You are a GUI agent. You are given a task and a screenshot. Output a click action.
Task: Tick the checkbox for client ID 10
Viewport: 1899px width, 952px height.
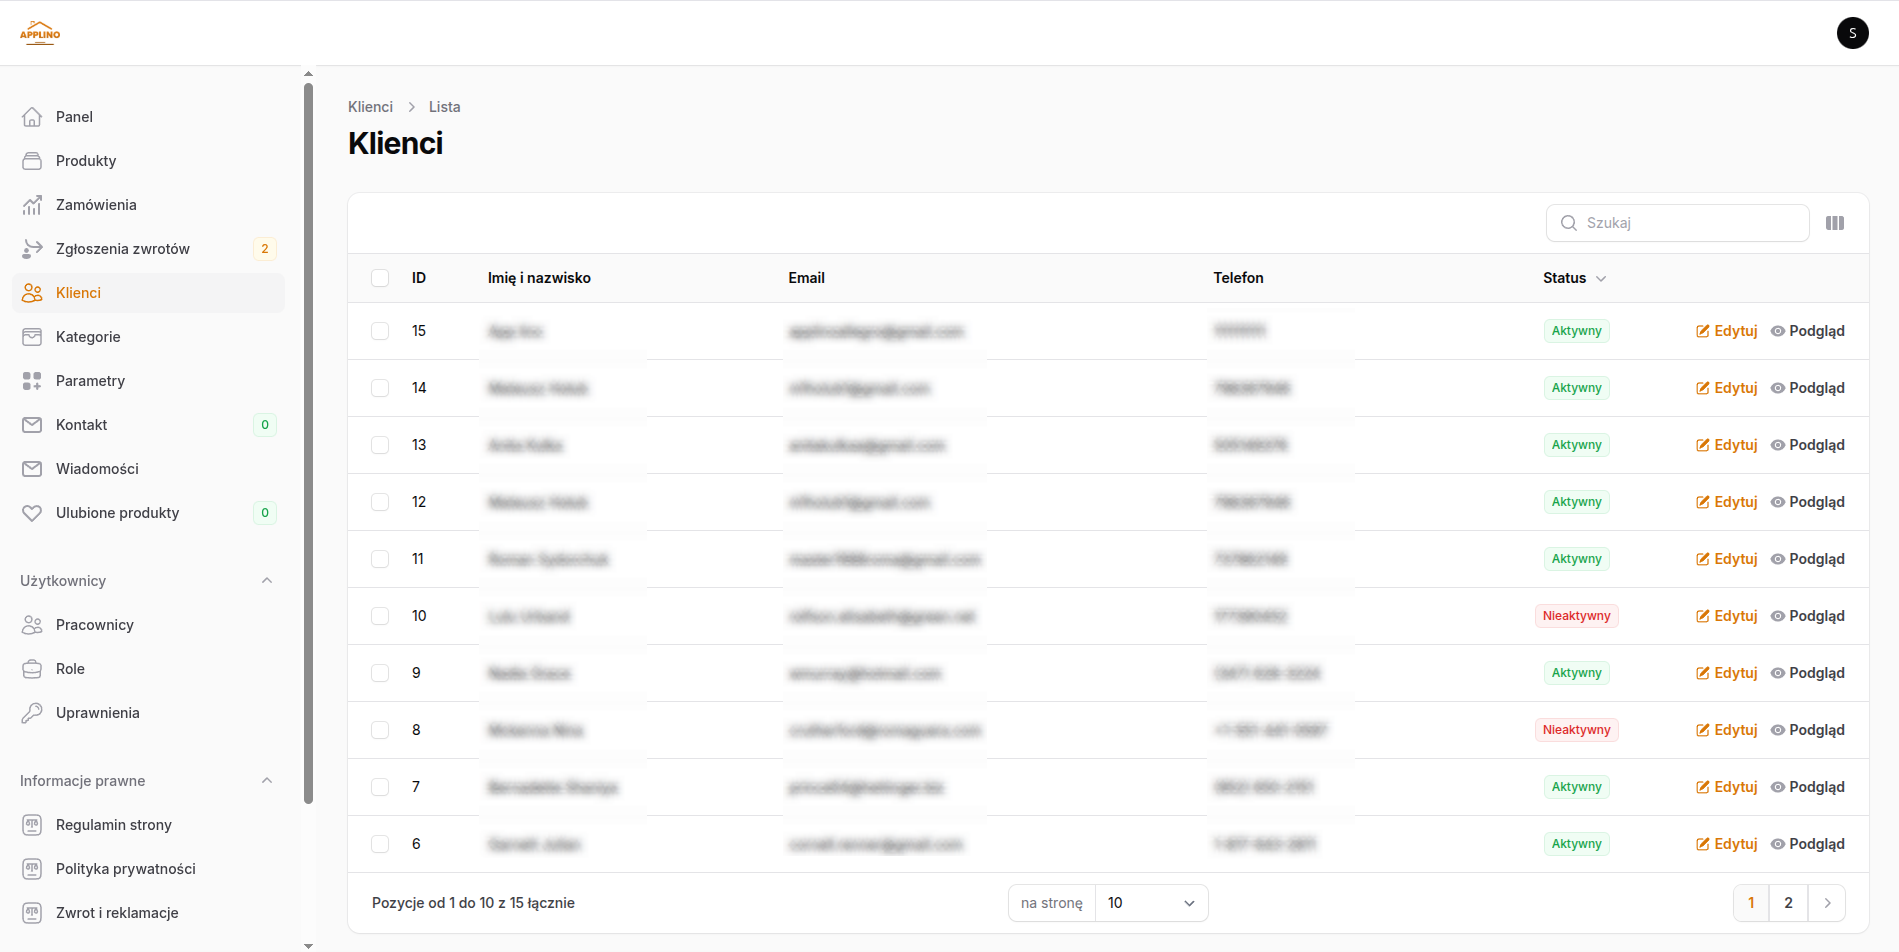point(380,616)
